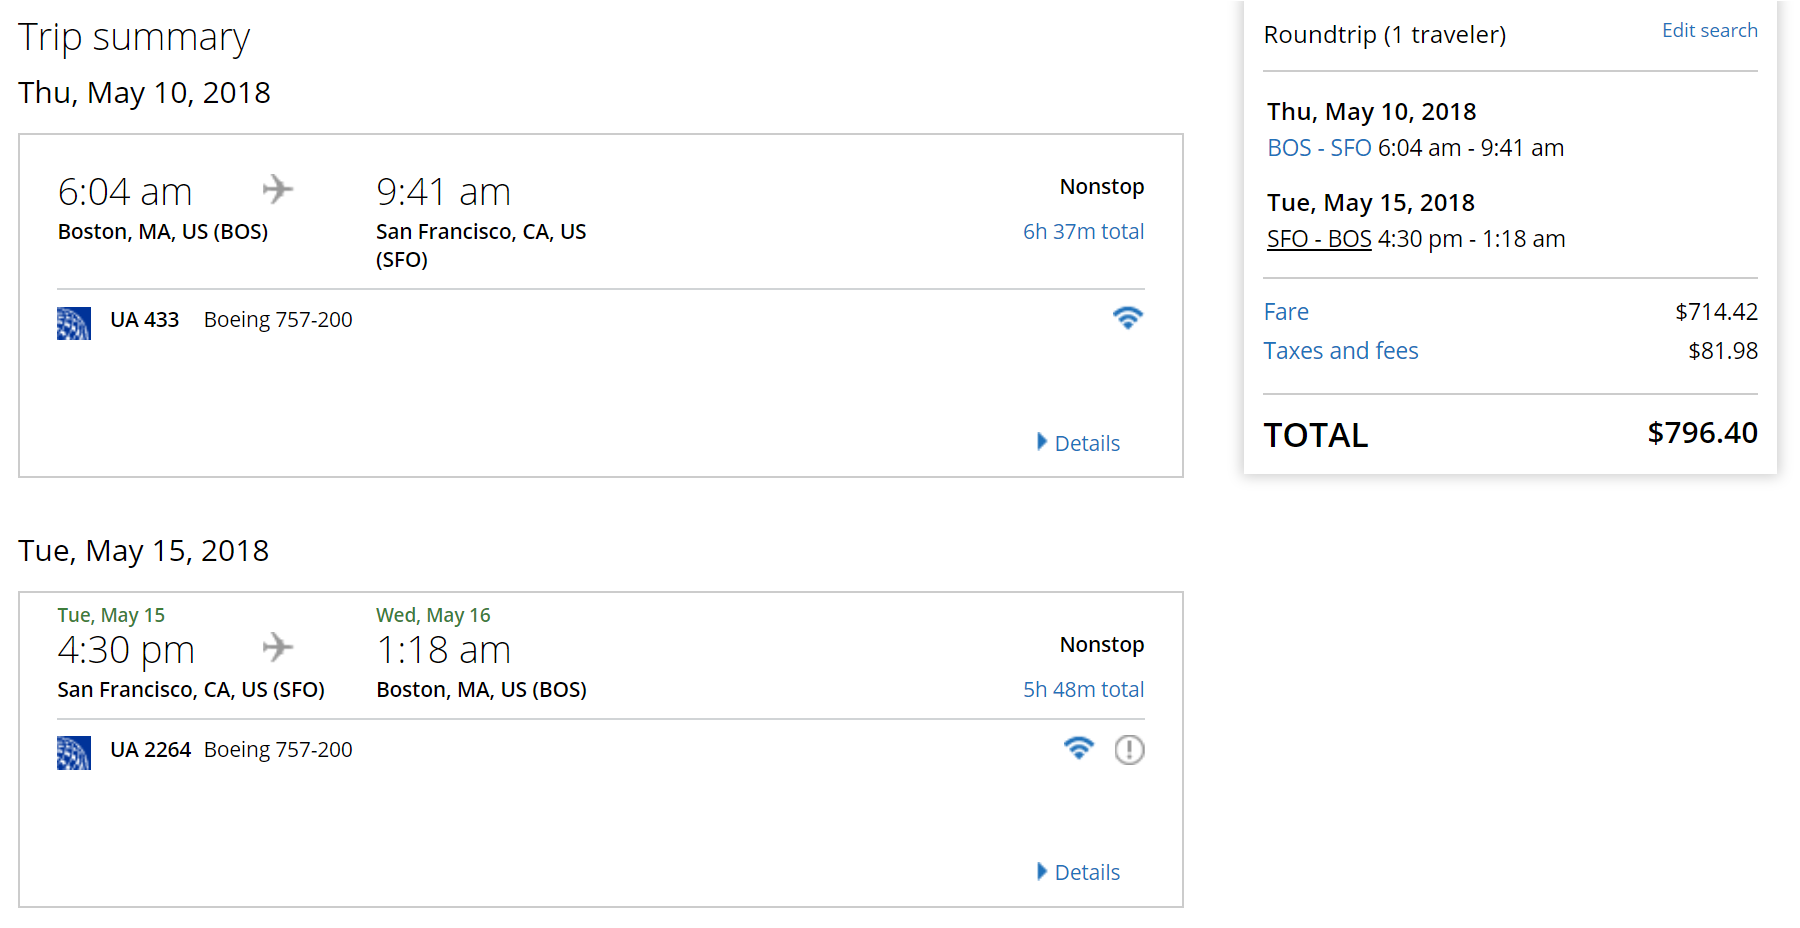Click the airplane icon on the 6:04 am flight
The image size is (1800, 928).
pyautogui.click(x=278, y=189)
